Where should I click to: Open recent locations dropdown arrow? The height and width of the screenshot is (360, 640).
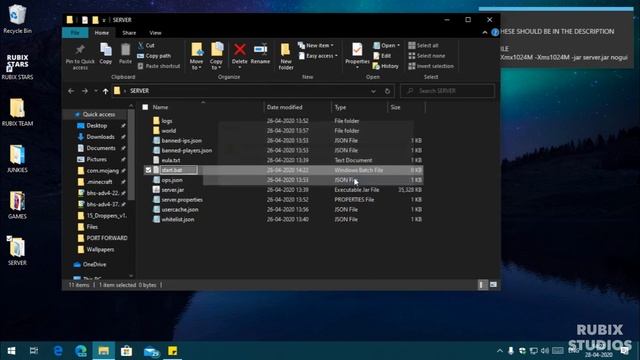96,91
